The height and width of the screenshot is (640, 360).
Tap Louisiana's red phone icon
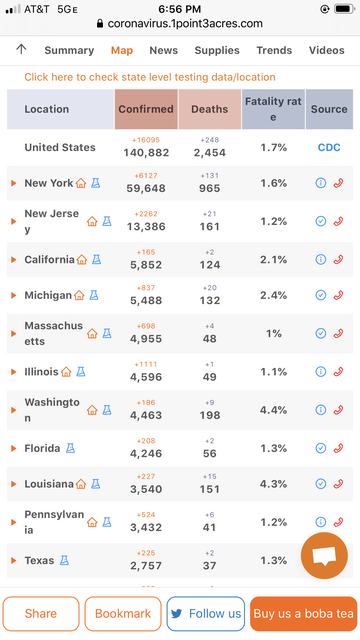pos(338,484)
